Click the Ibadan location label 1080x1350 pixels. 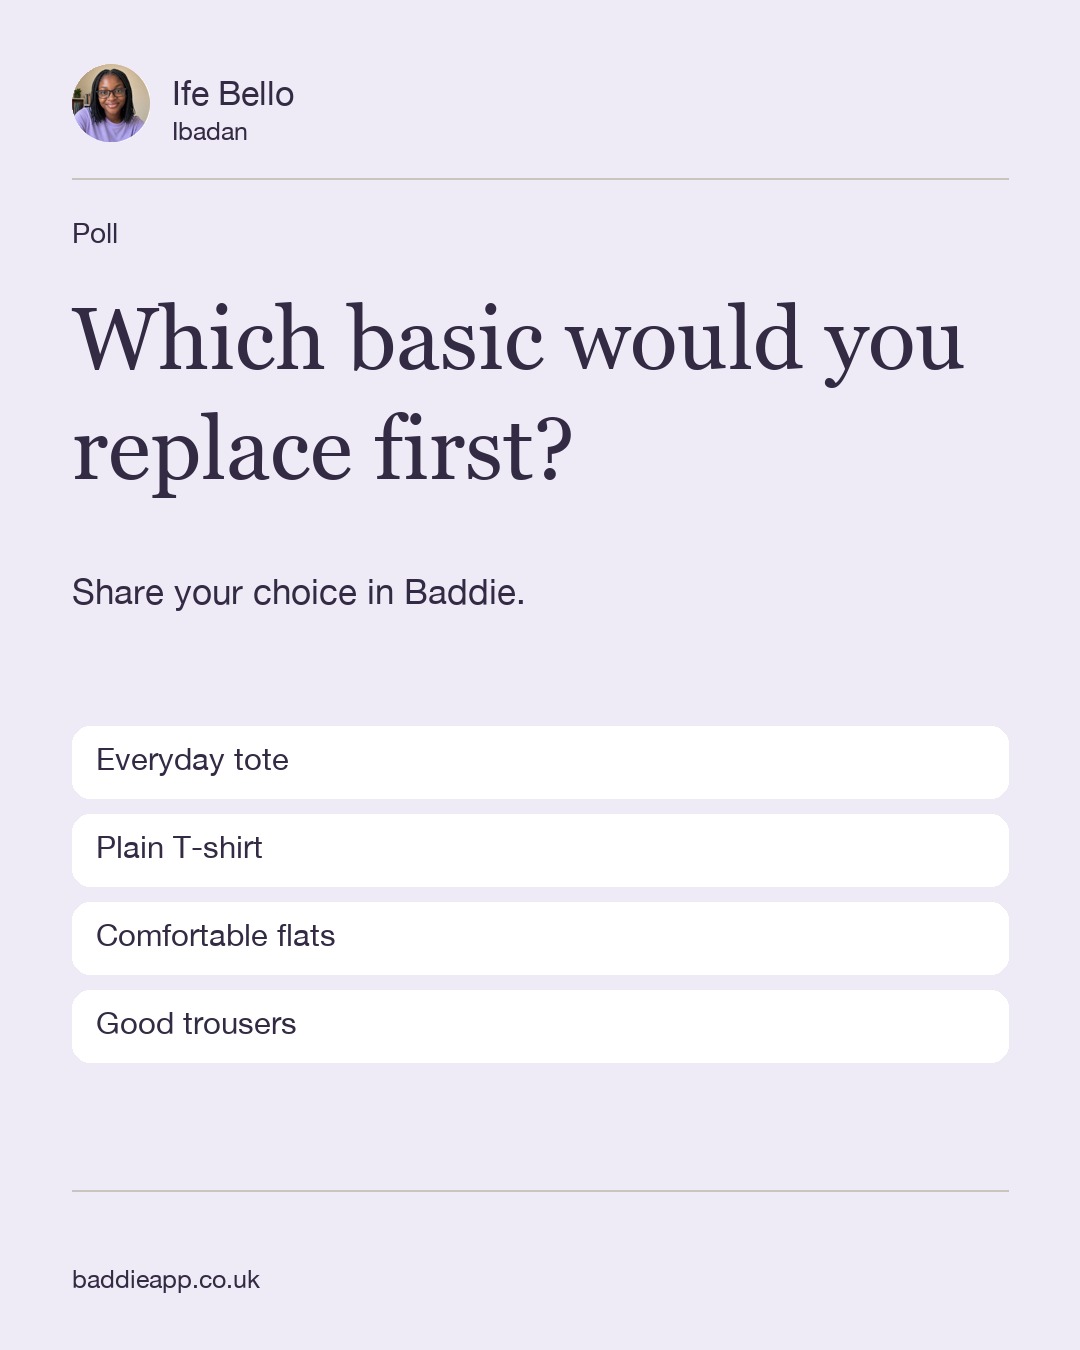pos(210,132)
